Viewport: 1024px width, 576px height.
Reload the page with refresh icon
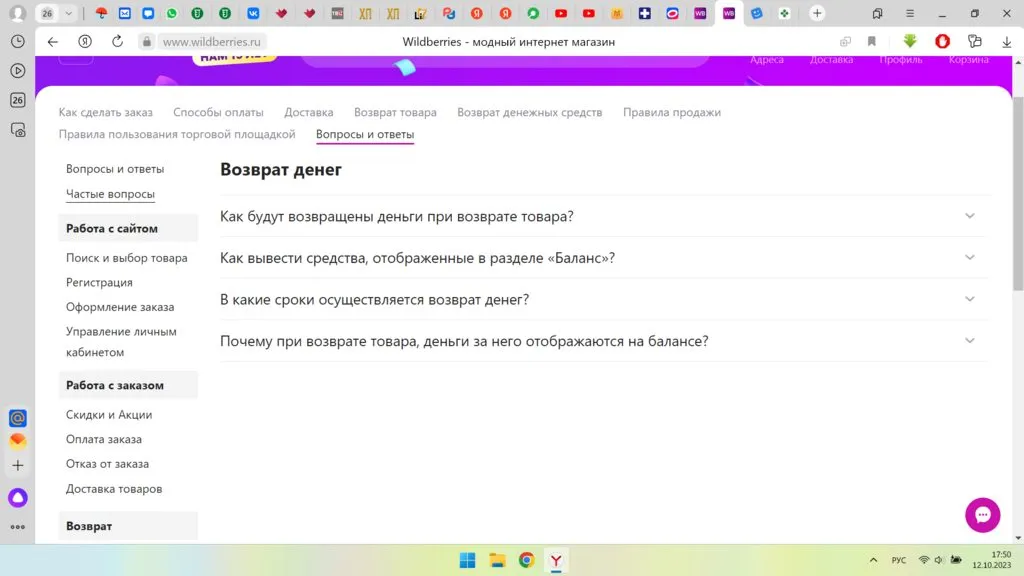tap(117, 42)
